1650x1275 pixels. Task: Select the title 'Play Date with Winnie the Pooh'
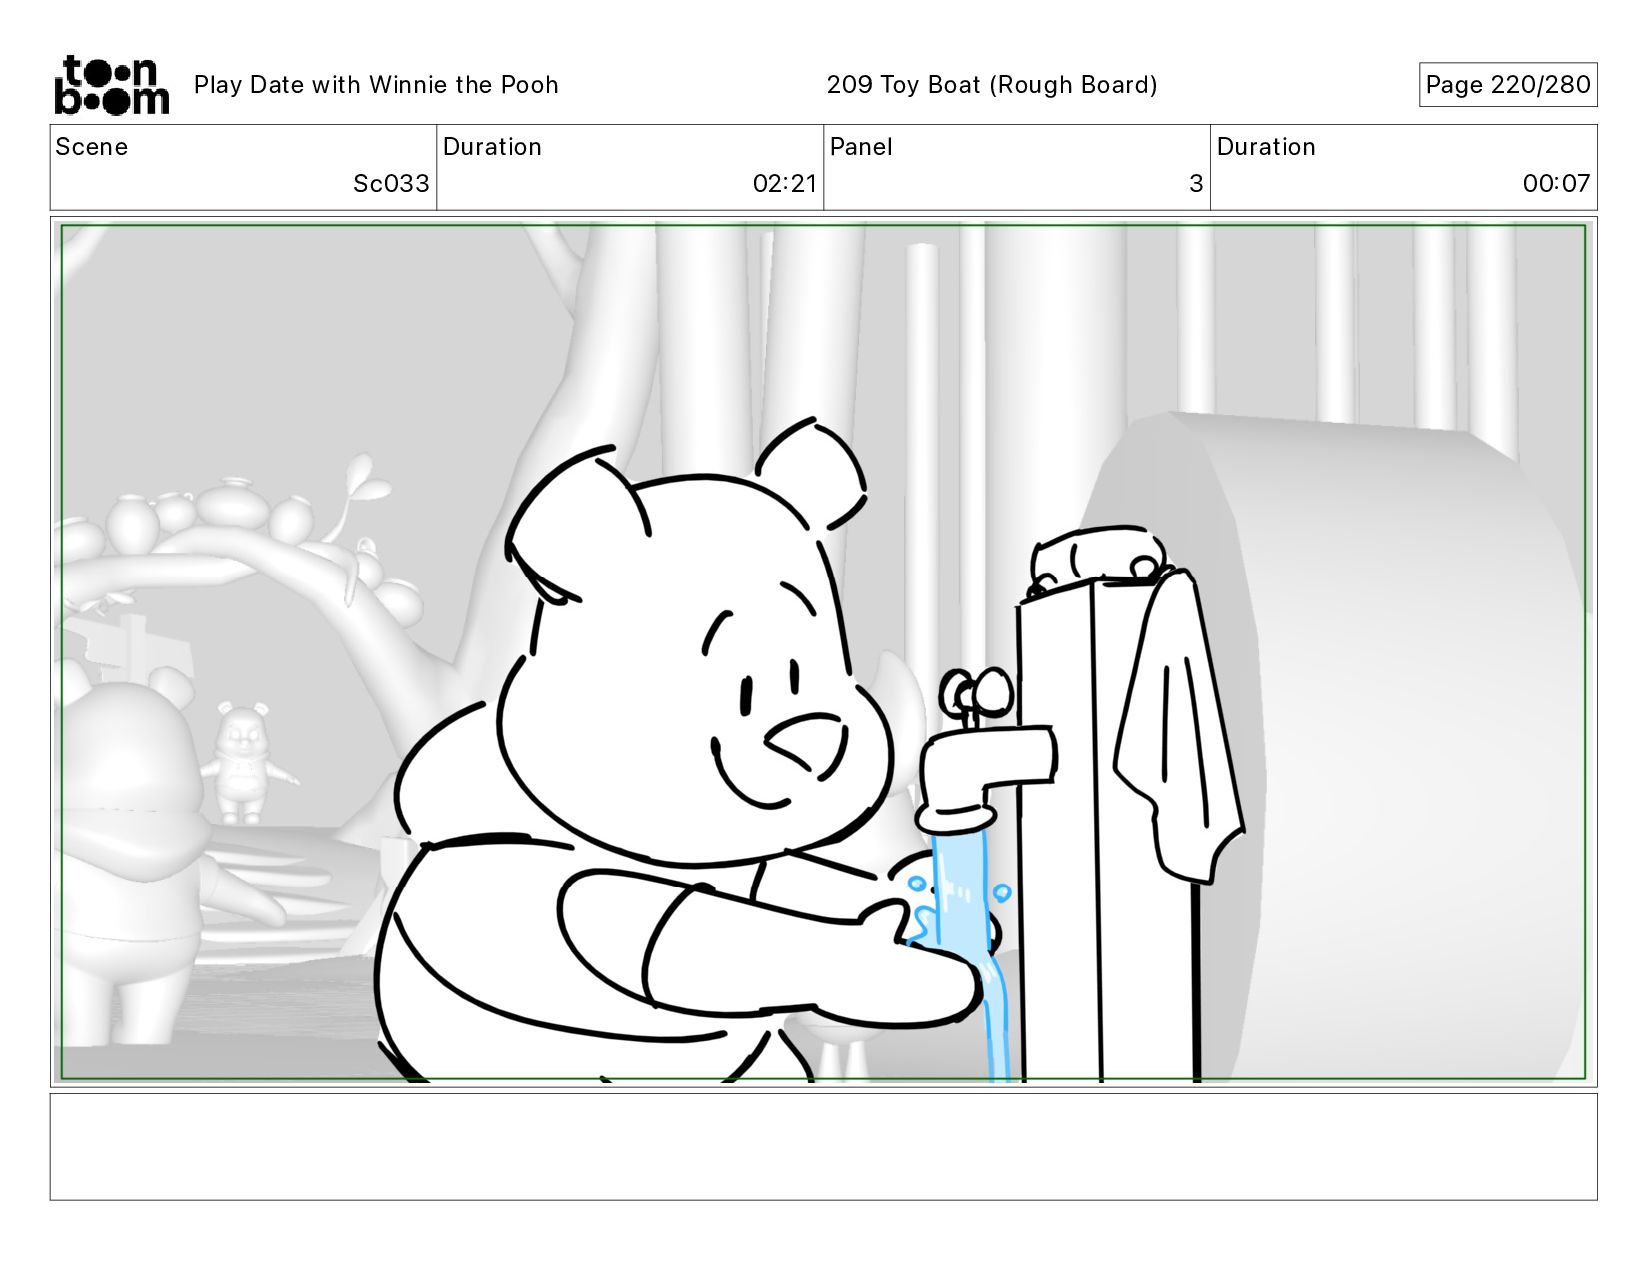(x=376, y=85)
